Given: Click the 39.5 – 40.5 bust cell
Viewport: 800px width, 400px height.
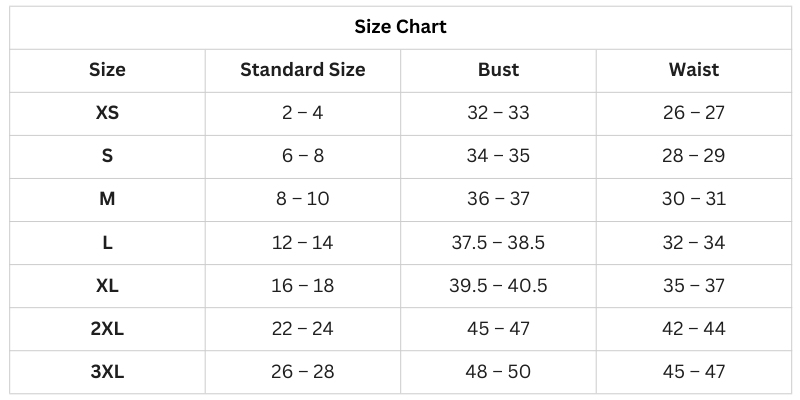Looking at the screenshot, I should click(498, 286).
